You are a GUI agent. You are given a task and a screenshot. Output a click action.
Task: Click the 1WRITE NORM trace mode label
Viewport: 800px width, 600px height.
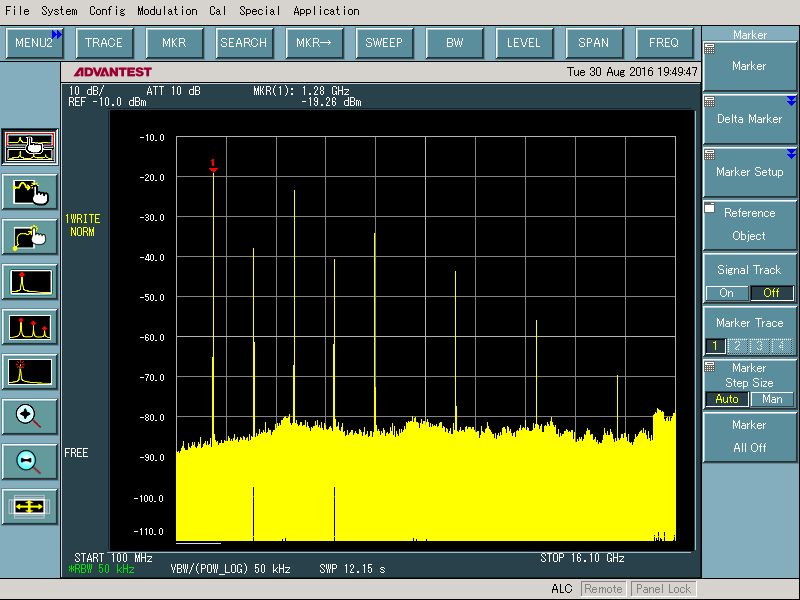[83, 225]
